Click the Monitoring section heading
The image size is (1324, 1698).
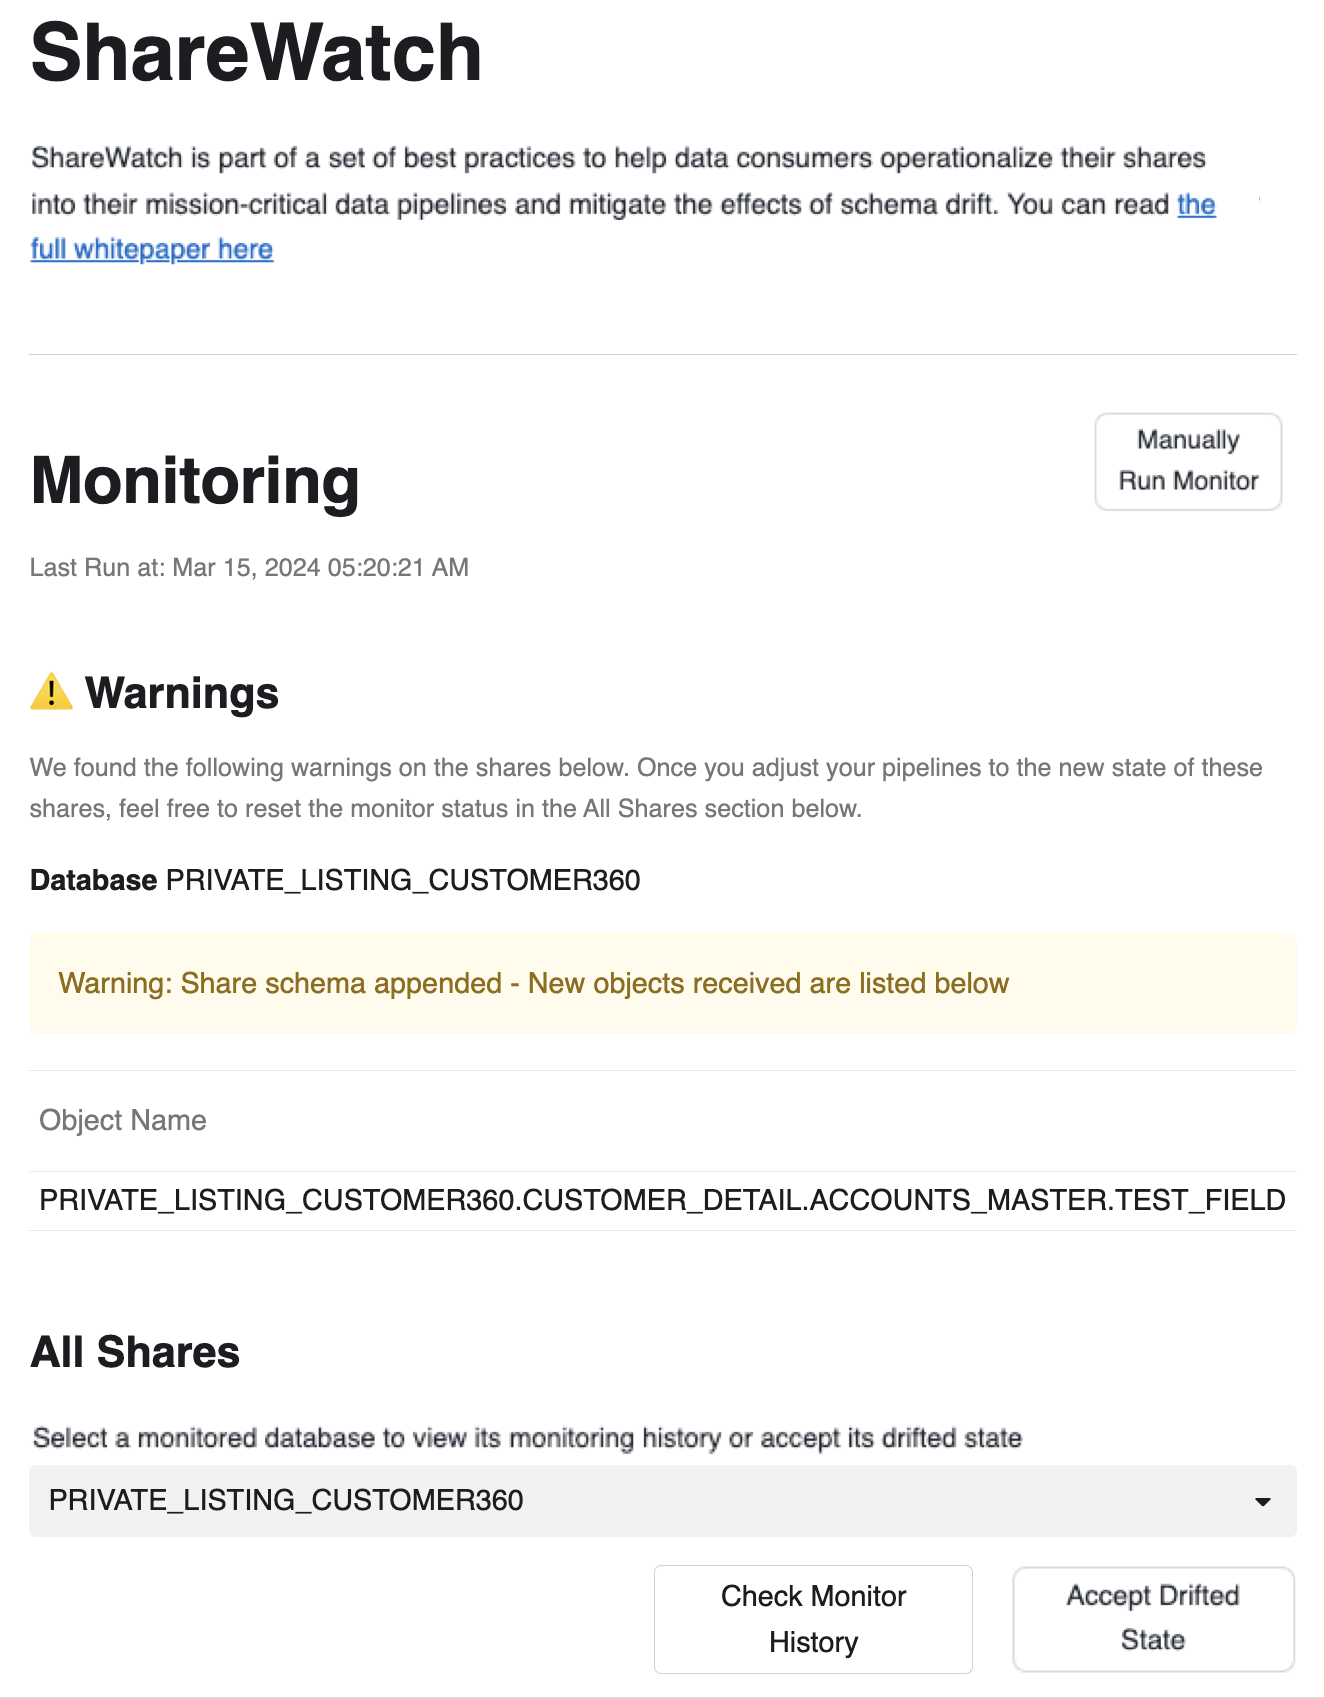point(195,481)
